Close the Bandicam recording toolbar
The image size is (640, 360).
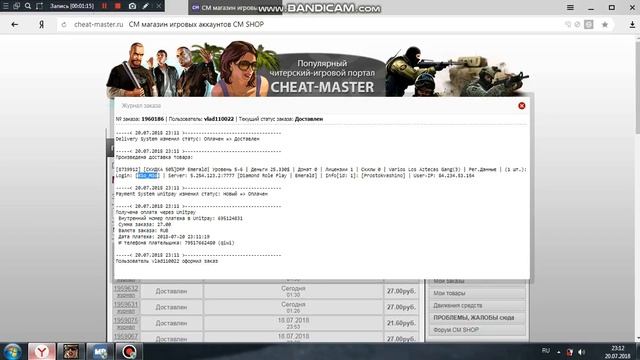tap(158, 6)
